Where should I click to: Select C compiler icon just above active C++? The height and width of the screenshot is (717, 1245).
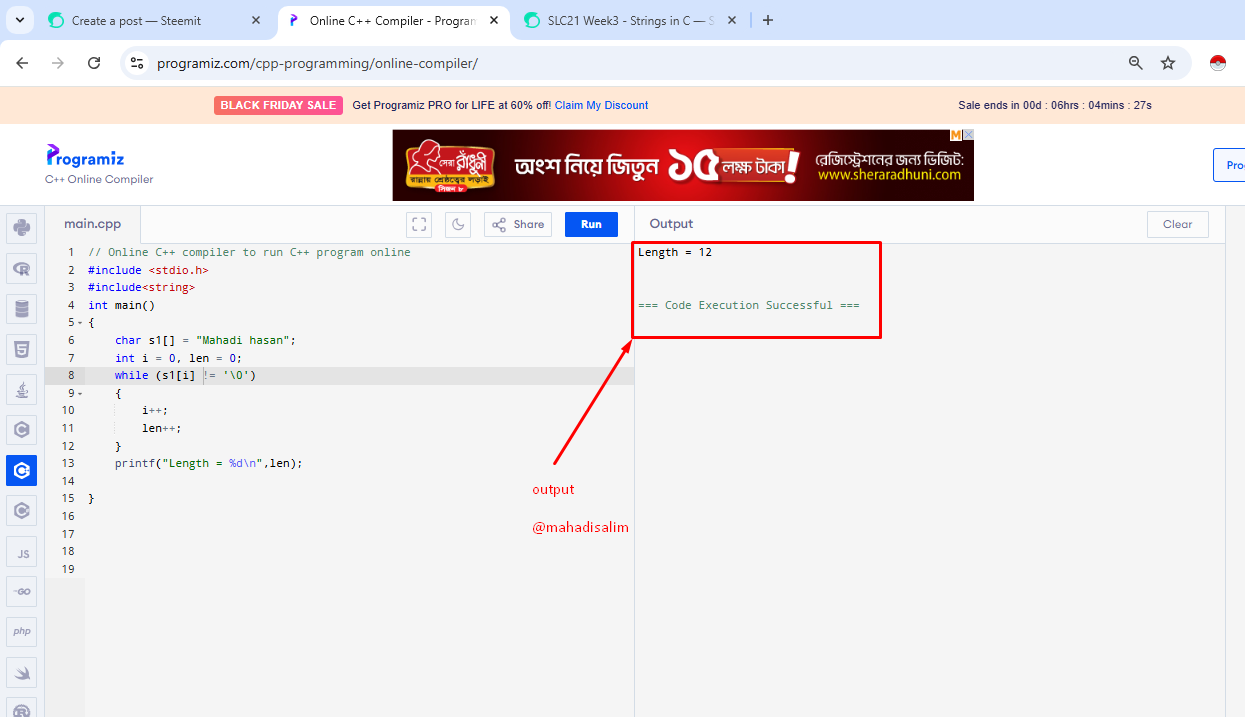(x=21, y=430)
